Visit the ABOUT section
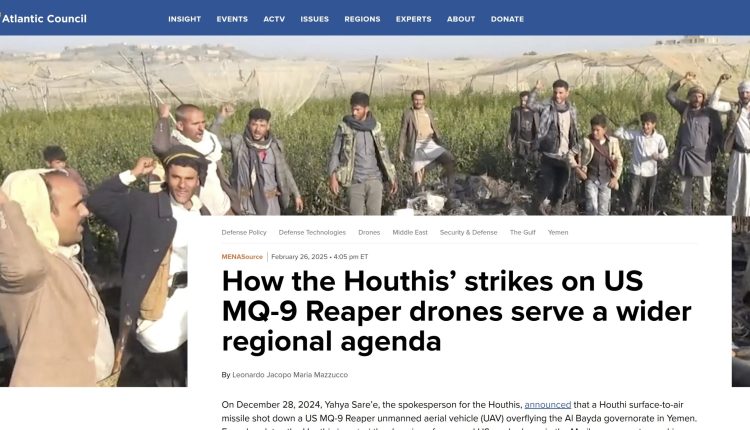Viewport: 750px width, 430px height. [461, 19]
